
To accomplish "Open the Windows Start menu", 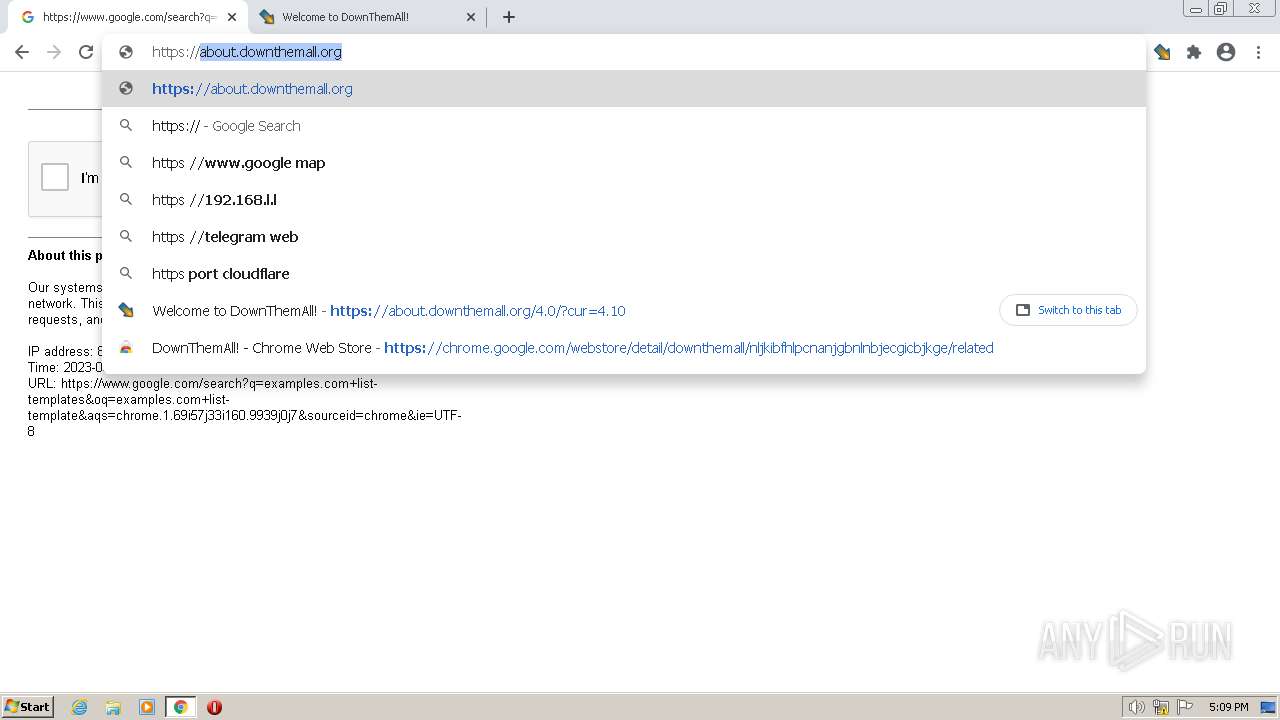I will [28, 707].
